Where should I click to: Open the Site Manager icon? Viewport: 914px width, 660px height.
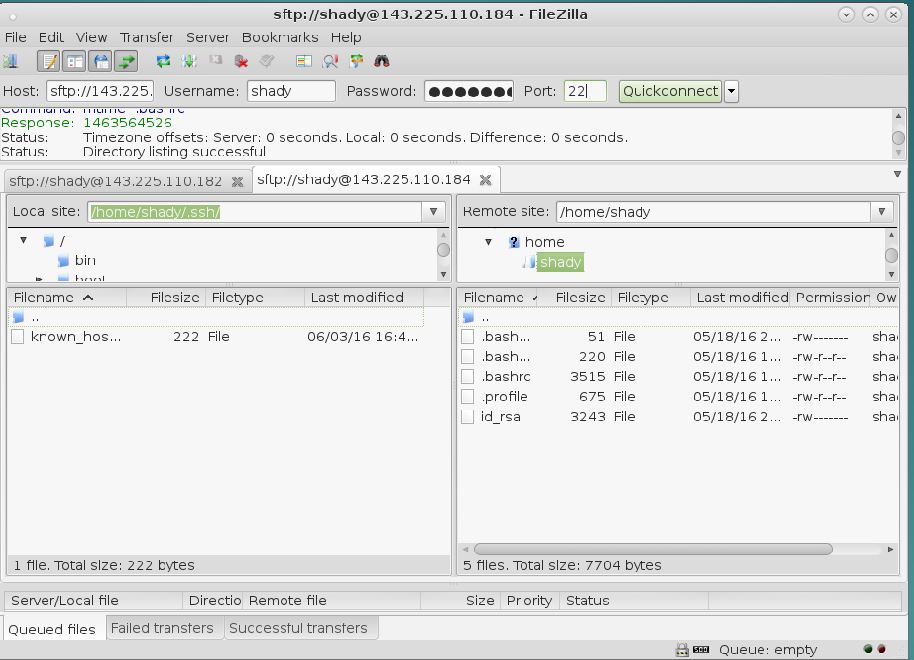tap(10, 61)
